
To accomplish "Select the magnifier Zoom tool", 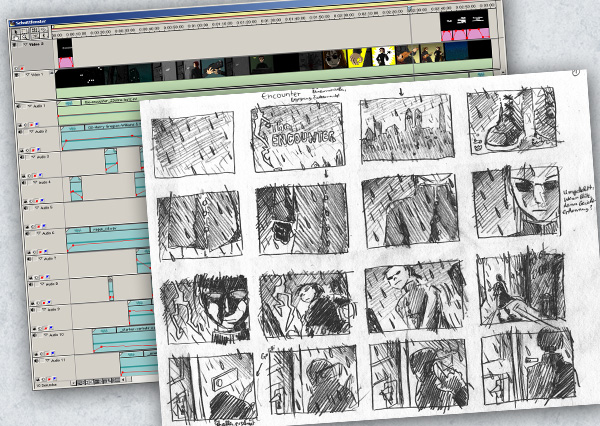I will point(24,37).
